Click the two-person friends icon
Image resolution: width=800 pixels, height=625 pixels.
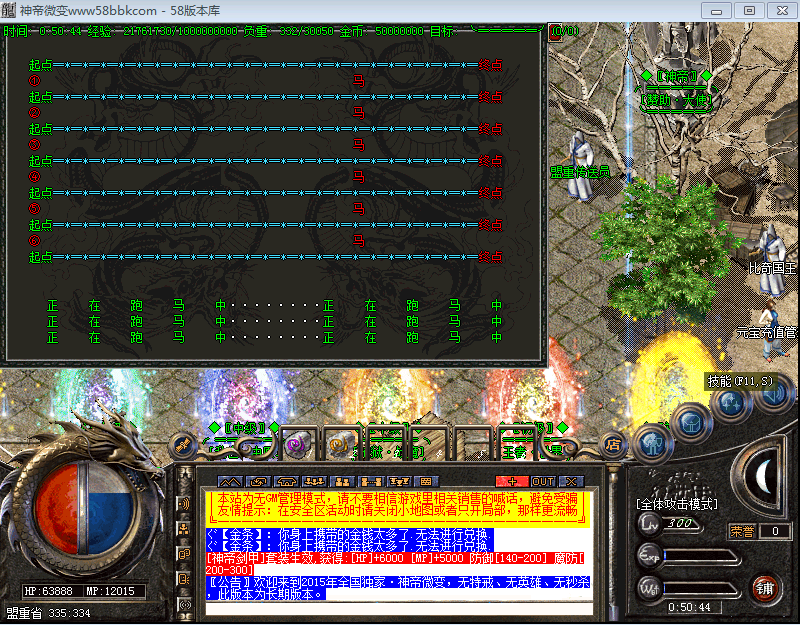[342, 482]
